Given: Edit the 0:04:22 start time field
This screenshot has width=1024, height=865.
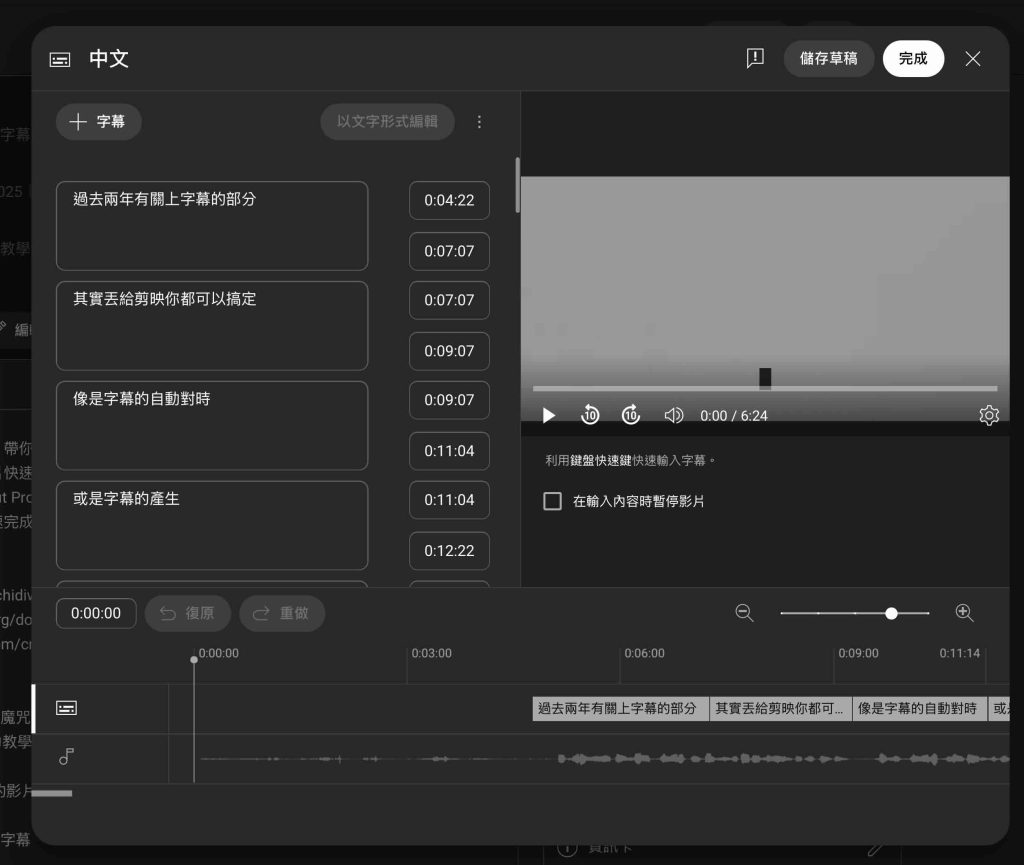Looking at the screenshot, I should click(449, 200).
